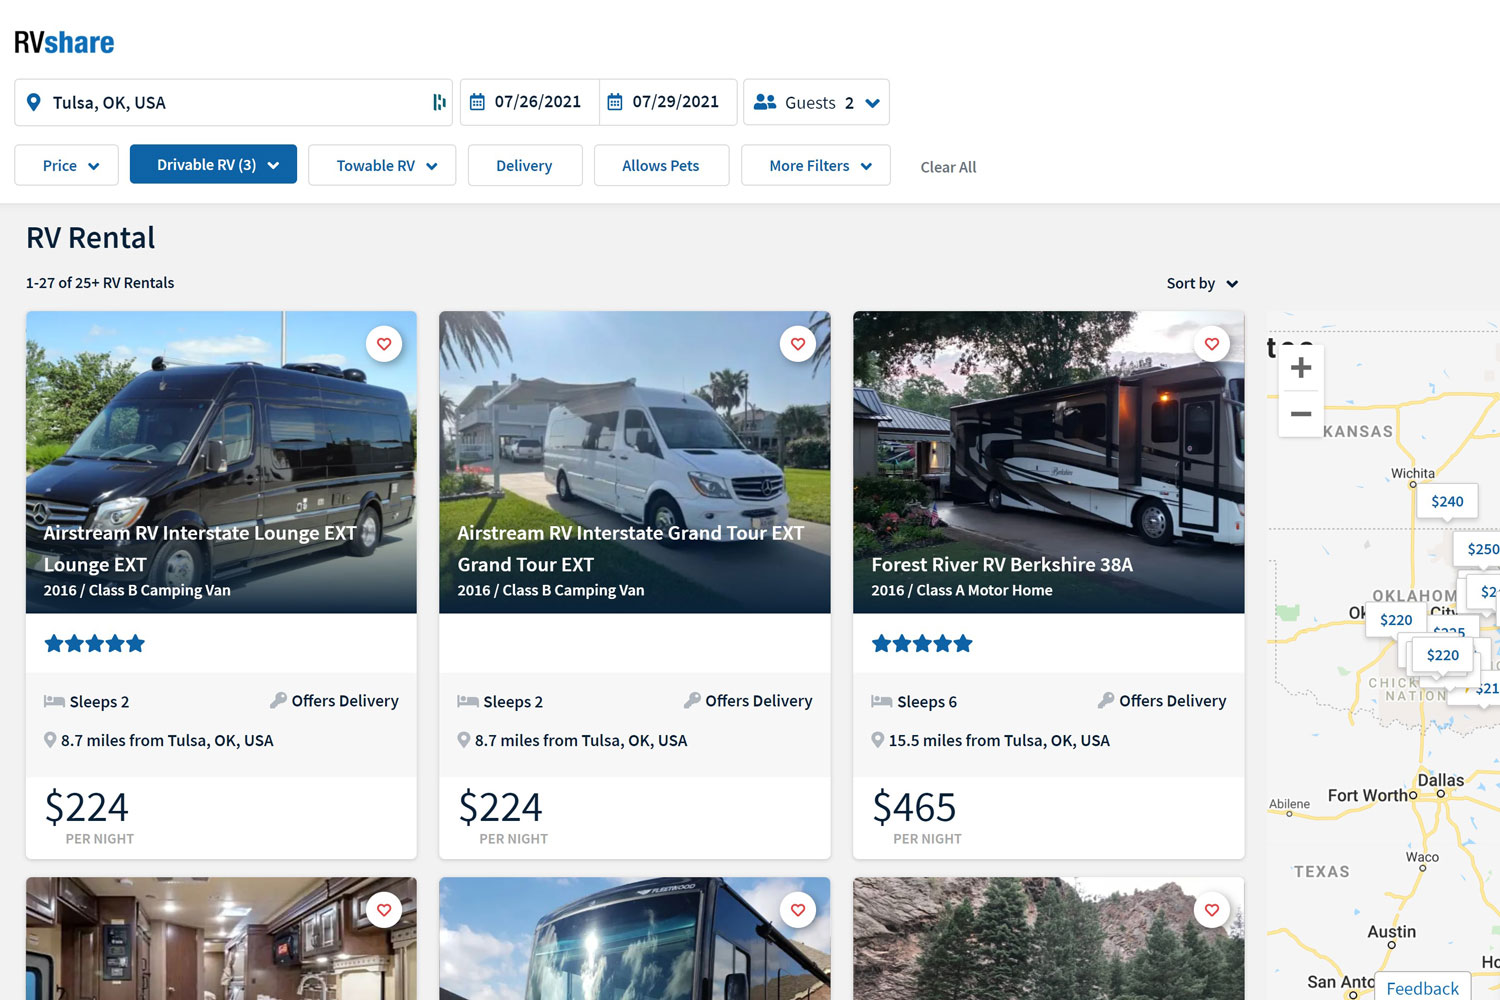The image size is (1500, 1000).
Task: Expand the Guests 2 dropdown
Action: click(816, 102)
